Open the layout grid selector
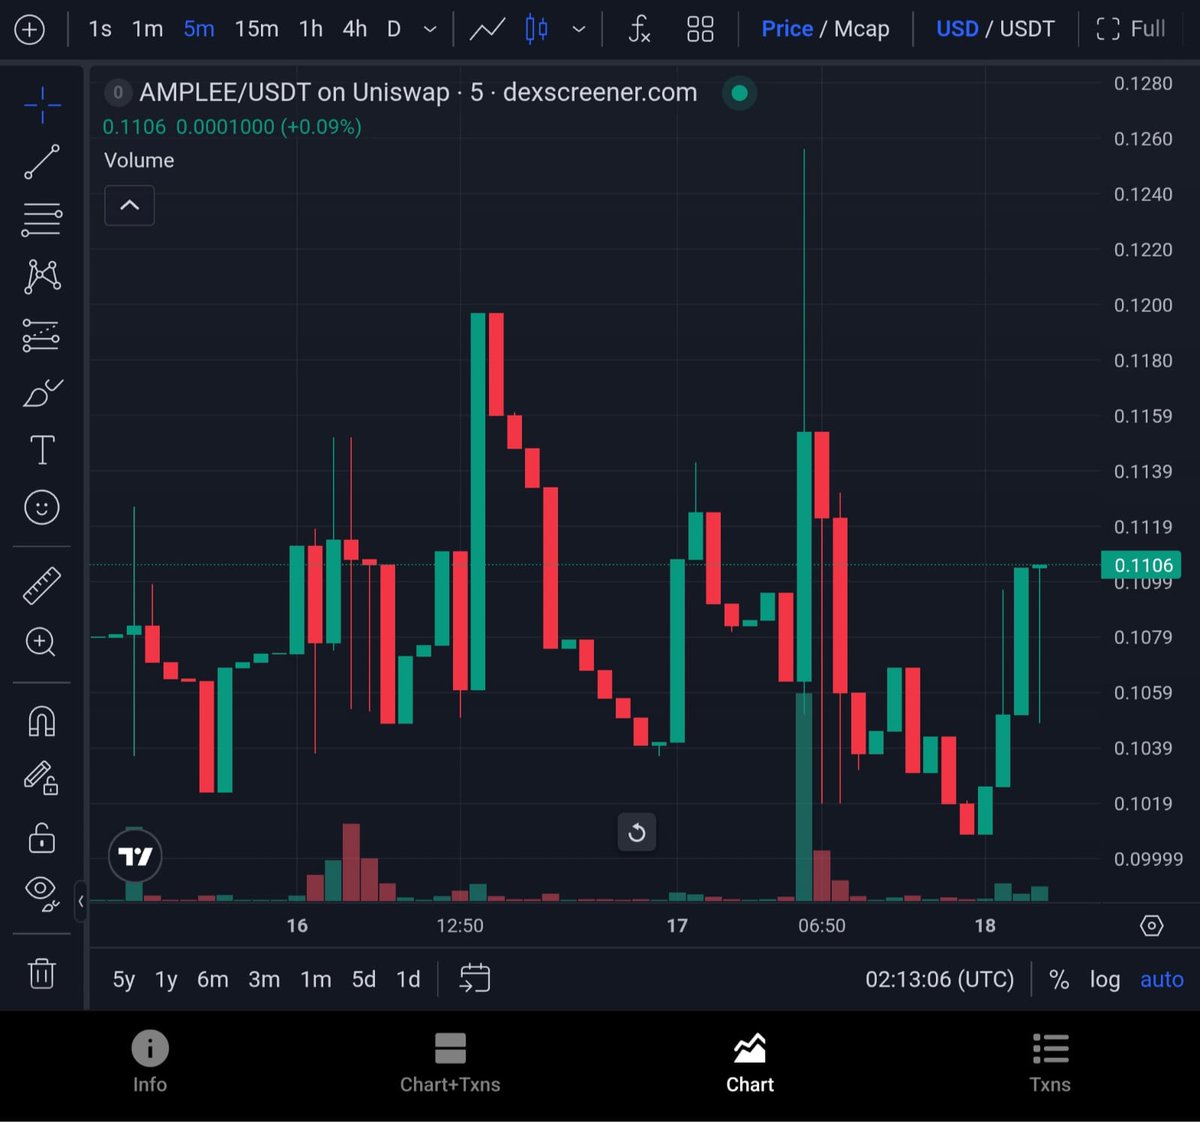Viewport: 1200px width, 1122px height. click(700, 29)
